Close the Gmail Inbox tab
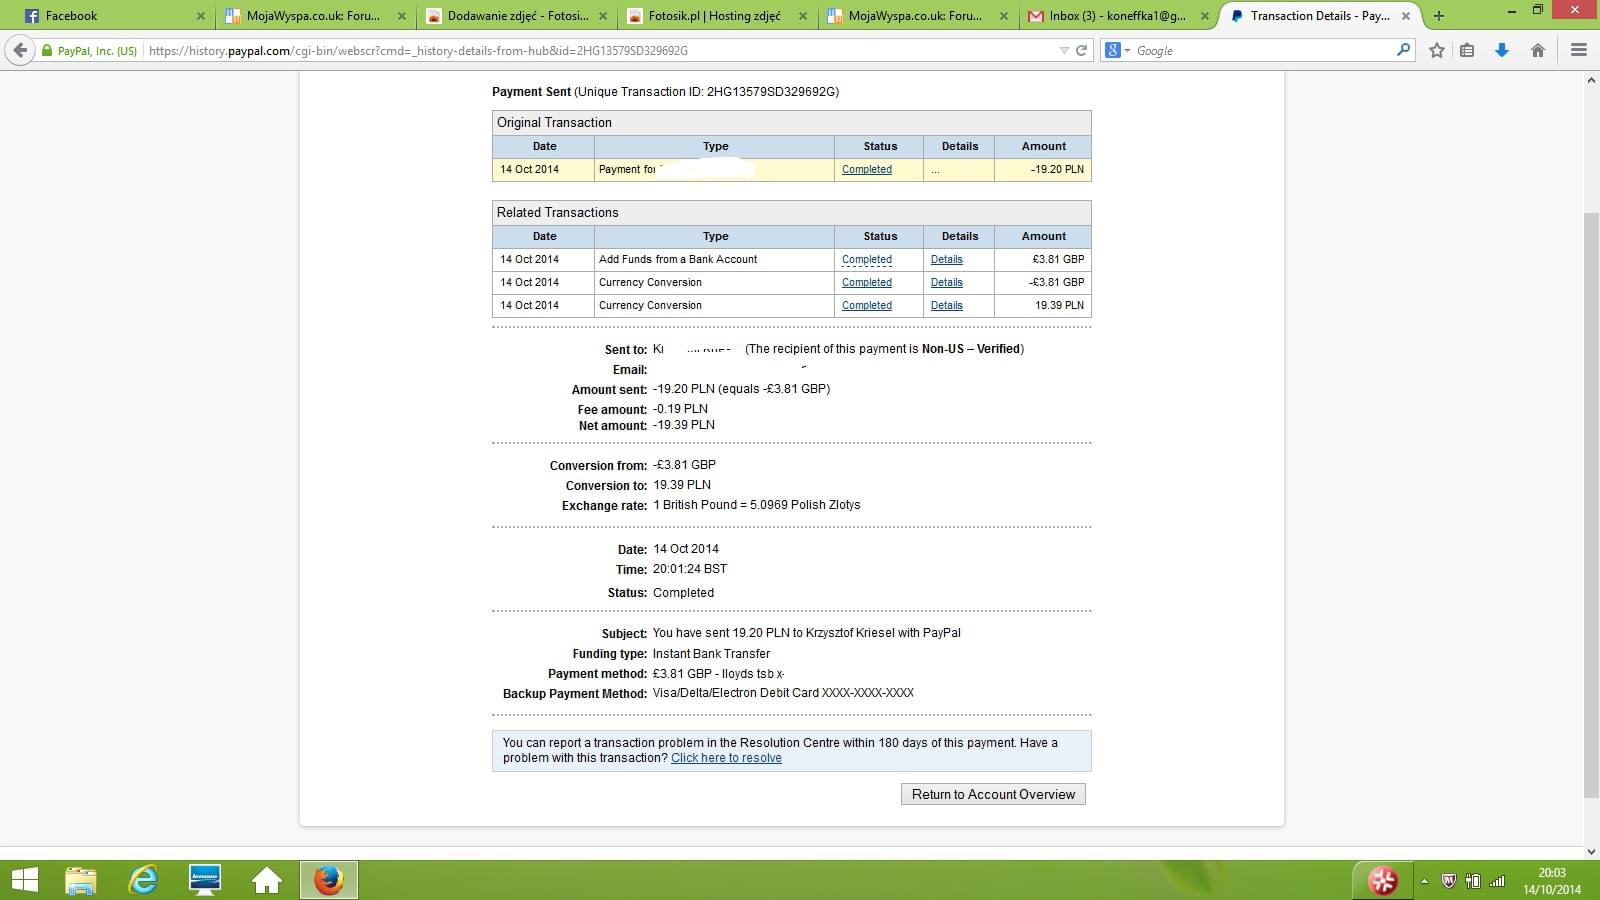The width and height of the screenshot is (1600, 900). coord(1204,16)
